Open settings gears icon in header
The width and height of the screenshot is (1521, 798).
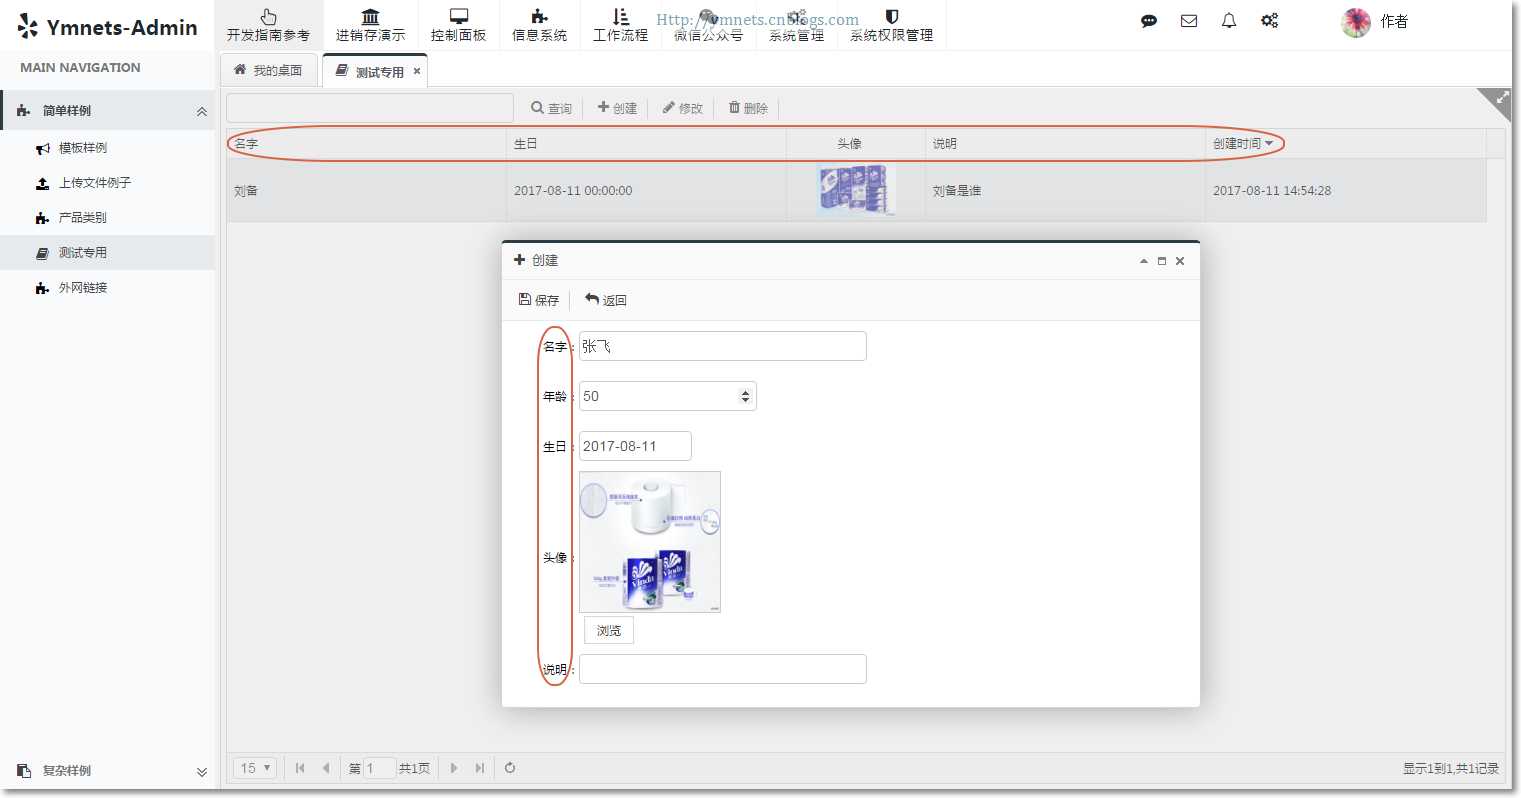click(x=1269, y=21)
